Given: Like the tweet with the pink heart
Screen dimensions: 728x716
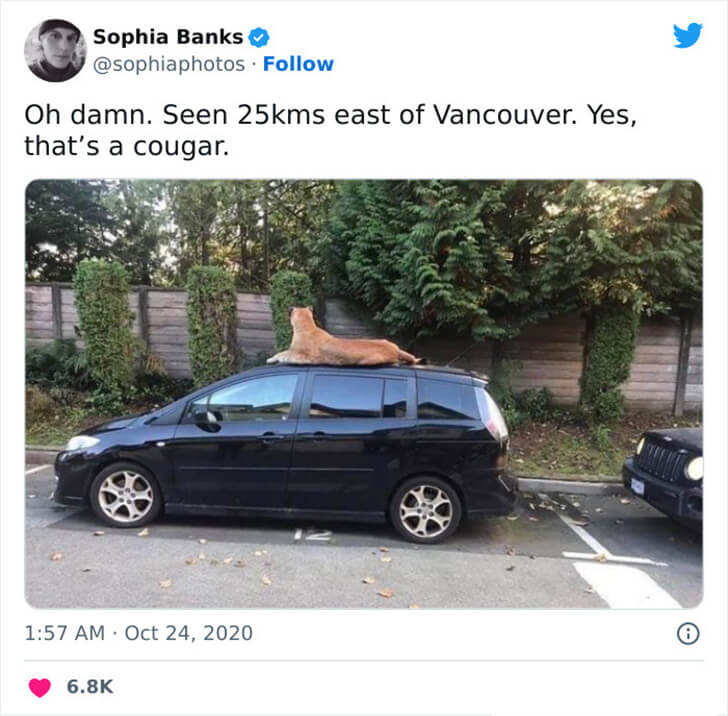Looking at the screenshot, I should 39,687.
